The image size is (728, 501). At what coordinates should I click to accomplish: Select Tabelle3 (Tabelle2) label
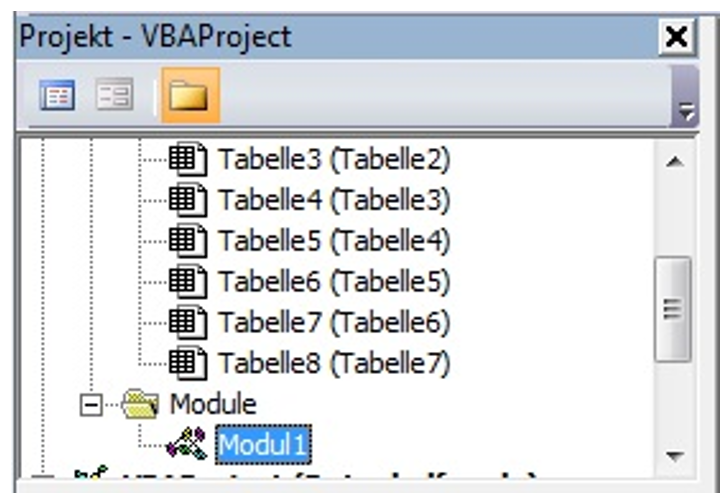pos(334,159)
